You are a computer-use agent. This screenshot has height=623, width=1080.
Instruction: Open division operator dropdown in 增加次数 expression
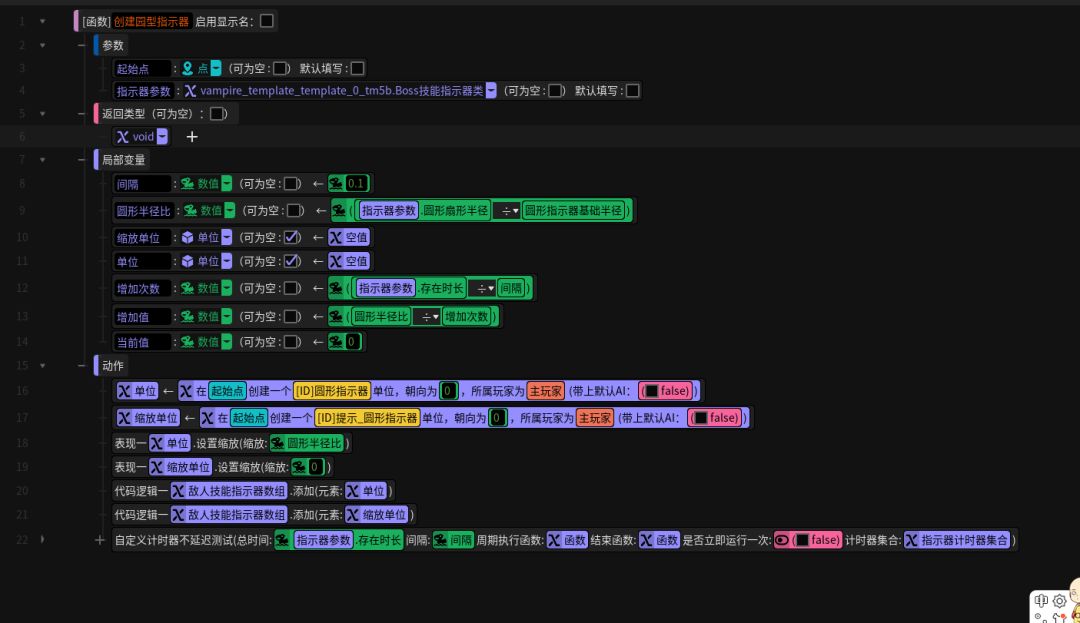485,288
